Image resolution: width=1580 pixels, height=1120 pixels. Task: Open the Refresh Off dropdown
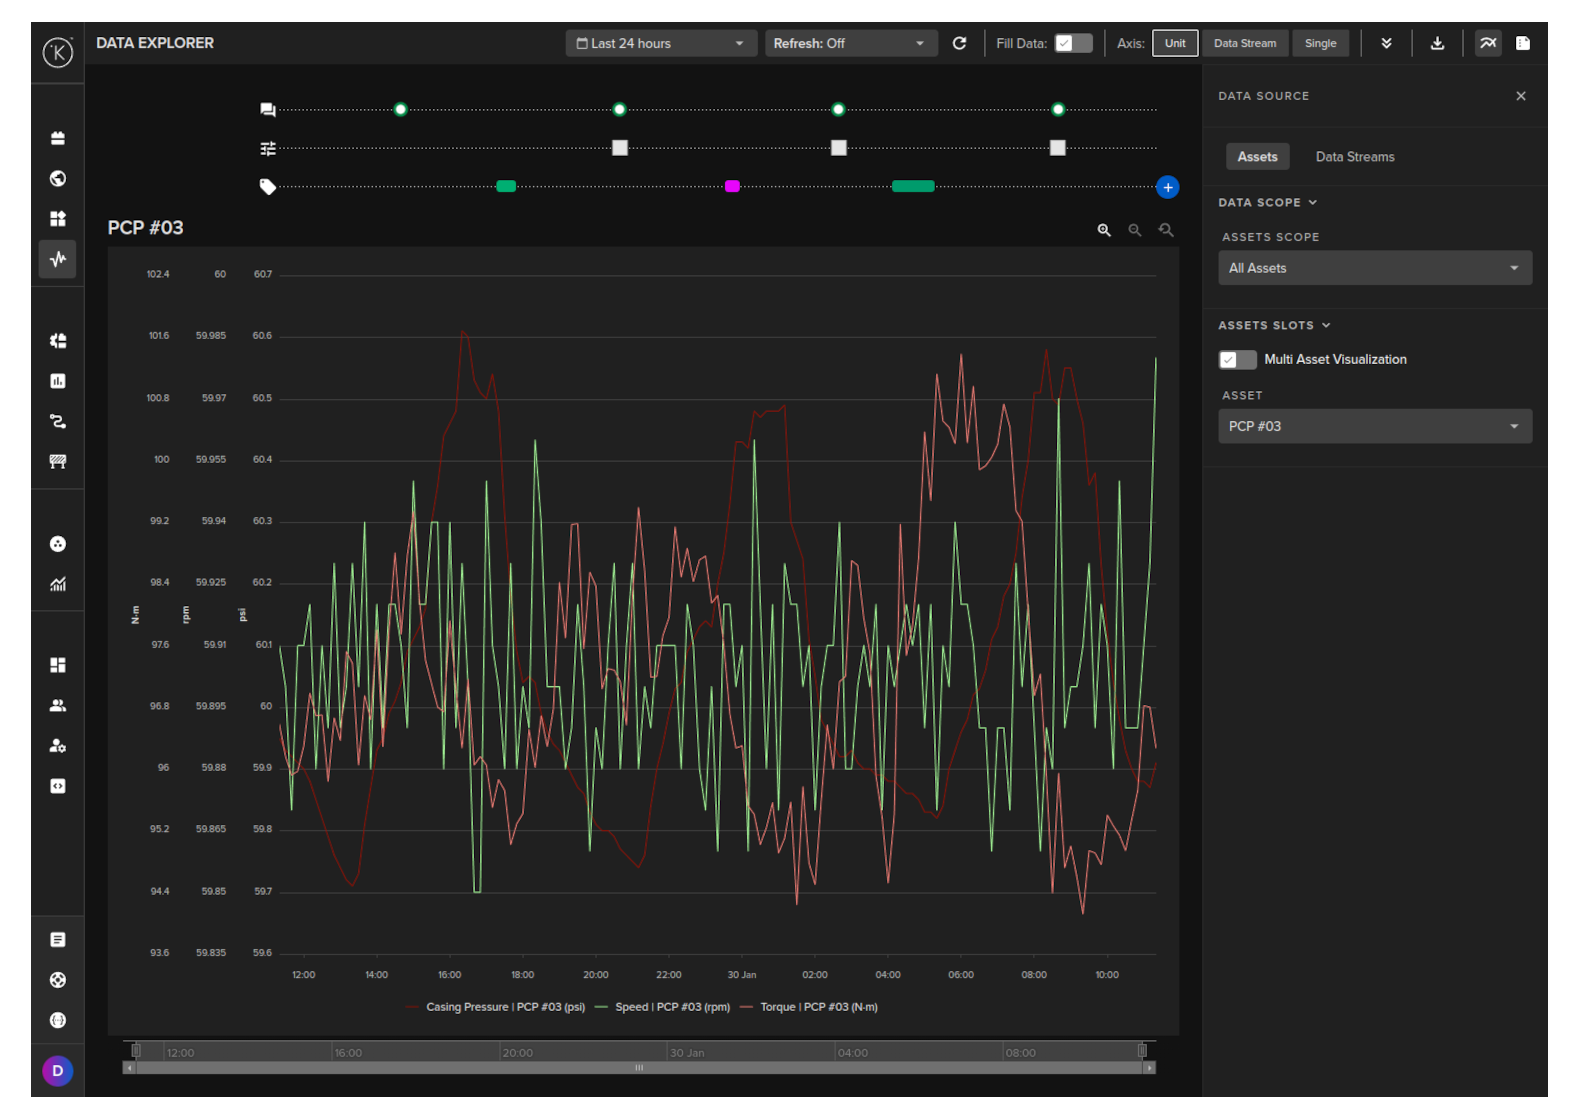(x=850, y=43)
